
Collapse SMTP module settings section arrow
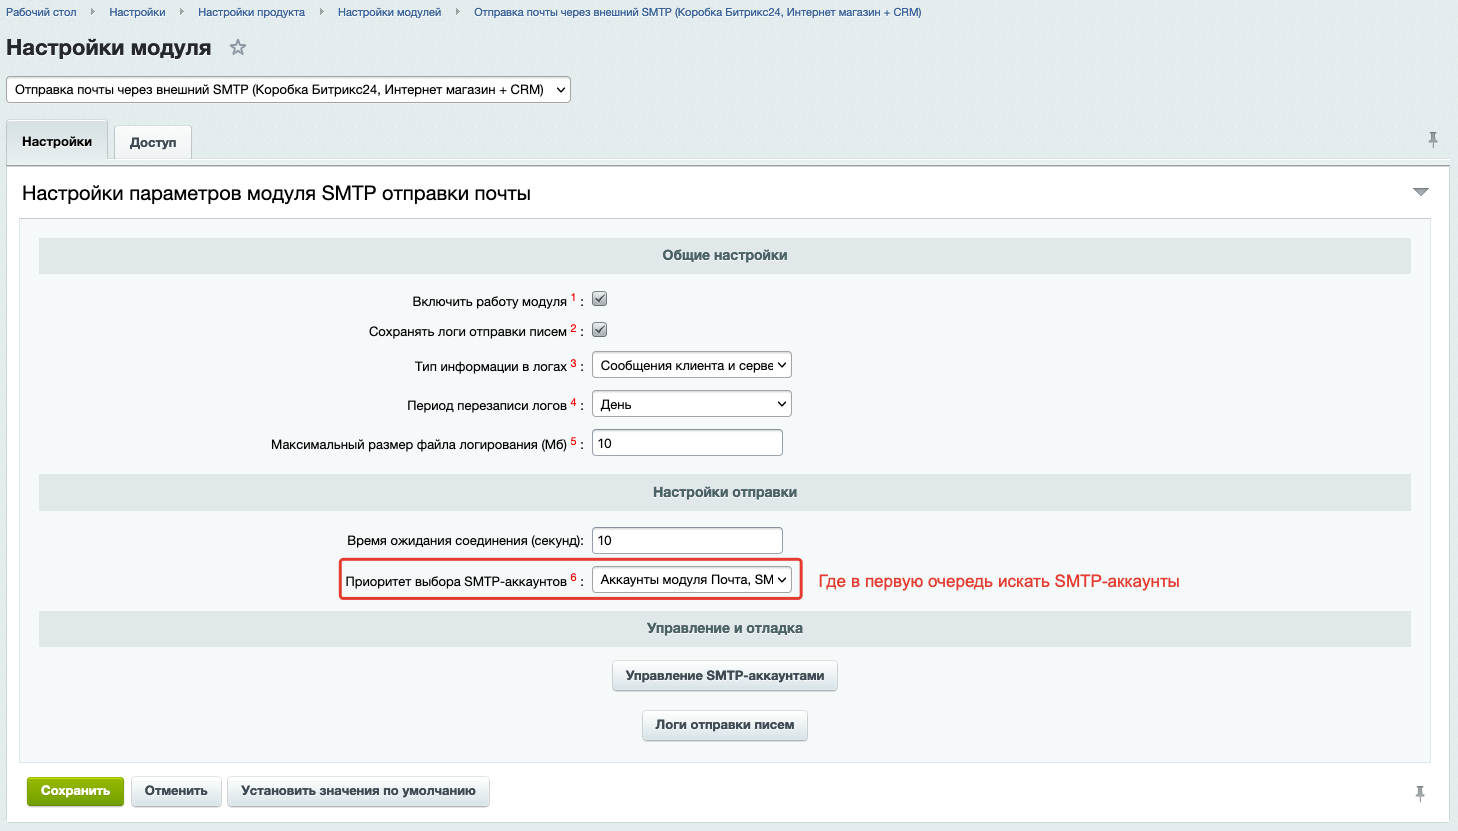(x=1421, y=192)
